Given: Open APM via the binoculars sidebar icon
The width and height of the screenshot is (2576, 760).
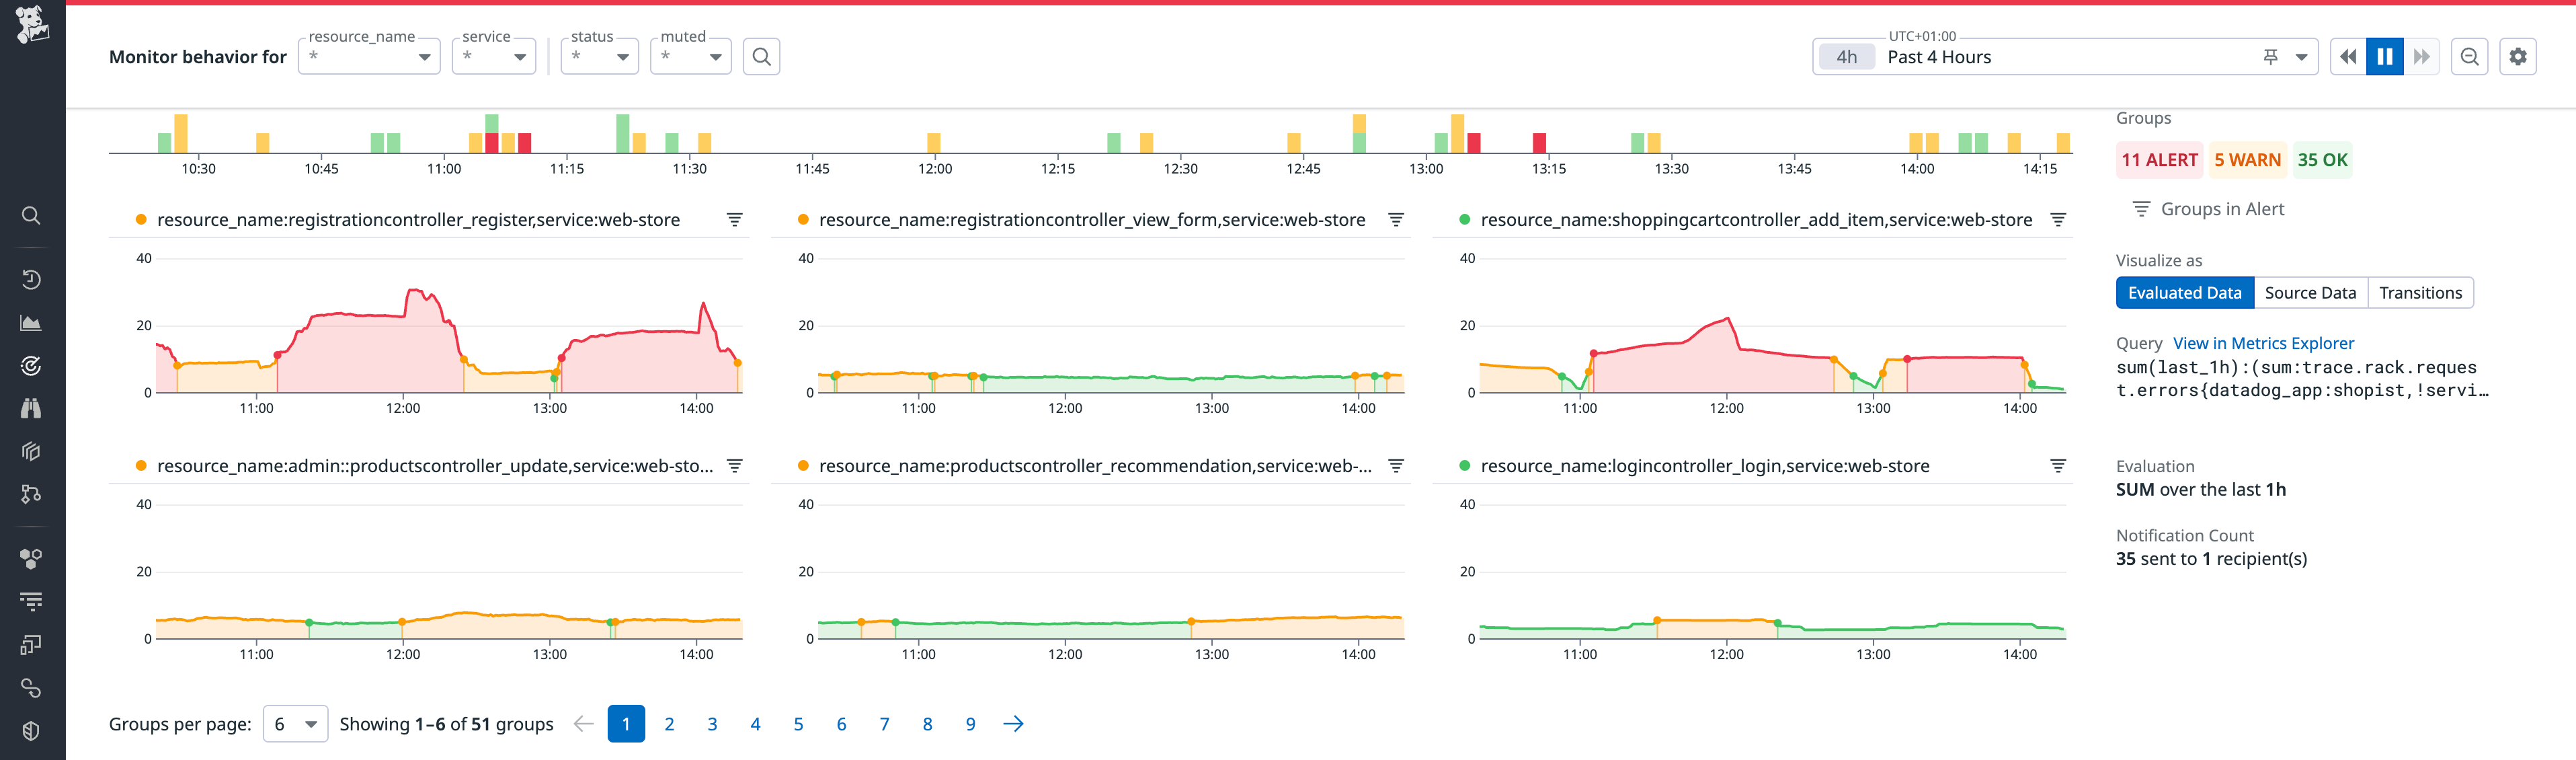Looking at the screenshot, I should coord(31,408).
